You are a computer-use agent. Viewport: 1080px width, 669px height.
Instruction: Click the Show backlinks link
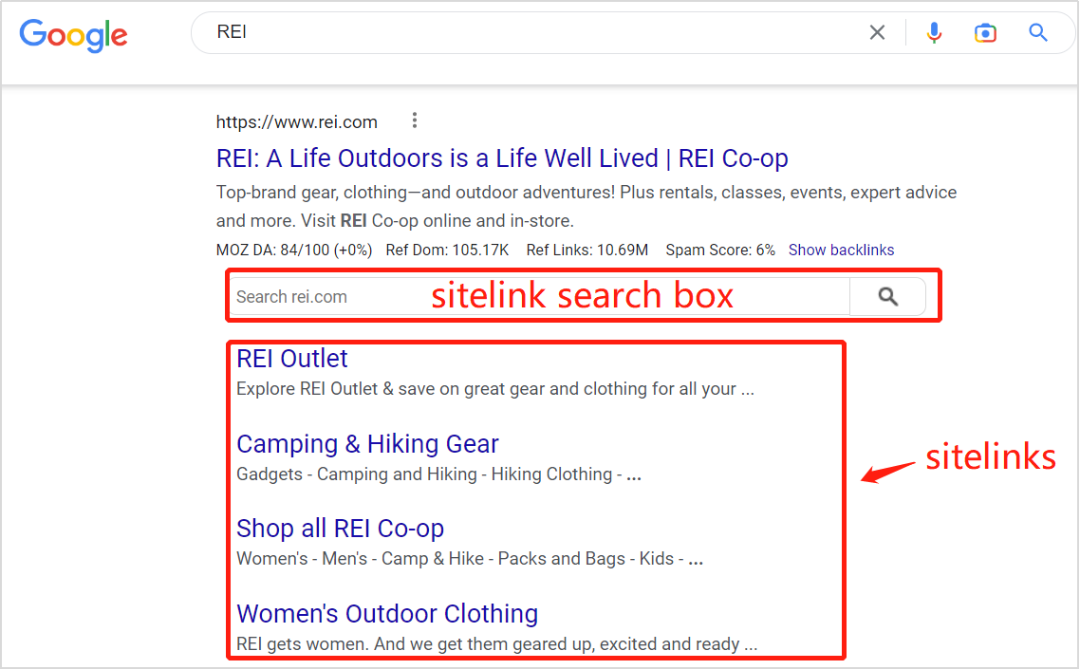click(x=841, y=250)
